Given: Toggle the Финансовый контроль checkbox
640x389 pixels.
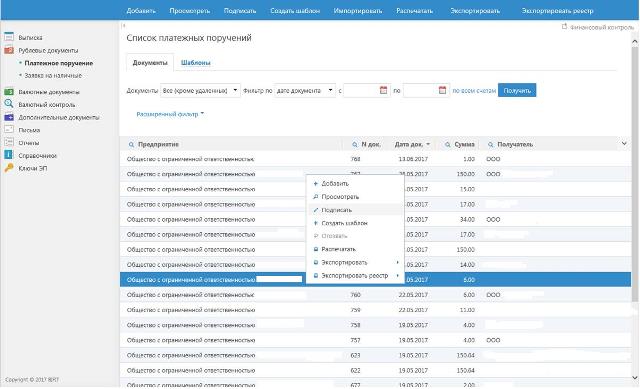Looking at the screenshot, I should pyautogui.click(x=564, y=27).
